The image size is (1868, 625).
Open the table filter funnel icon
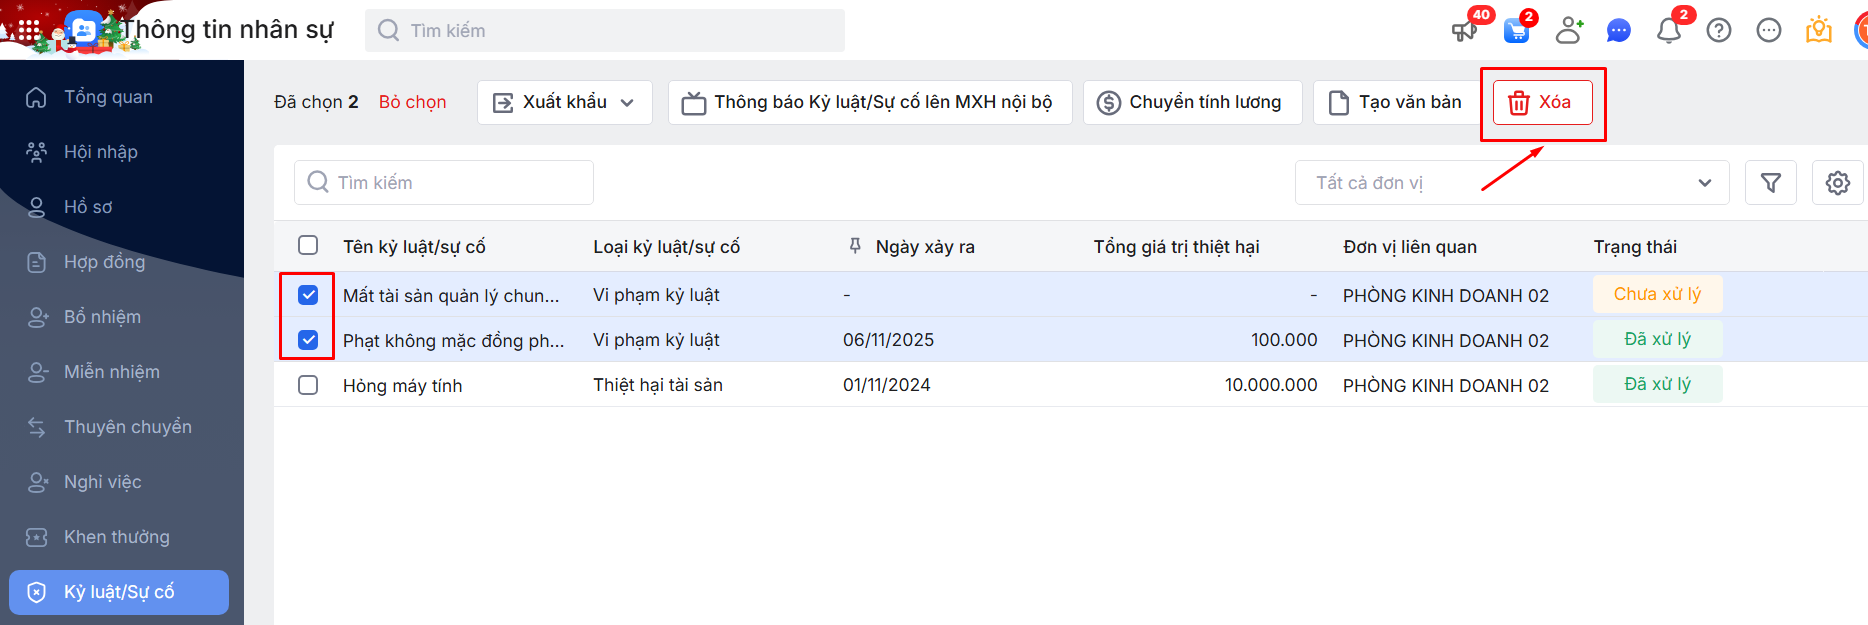tap(1770, 183)
